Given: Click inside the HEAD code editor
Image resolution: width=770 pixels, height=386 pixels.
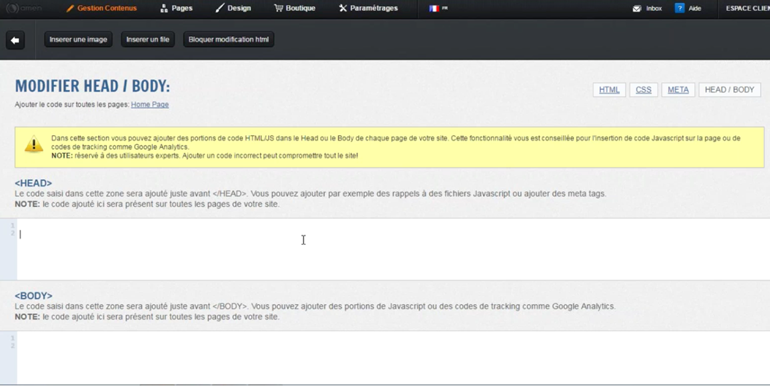Looking at the screenshot, I should 393,249.
